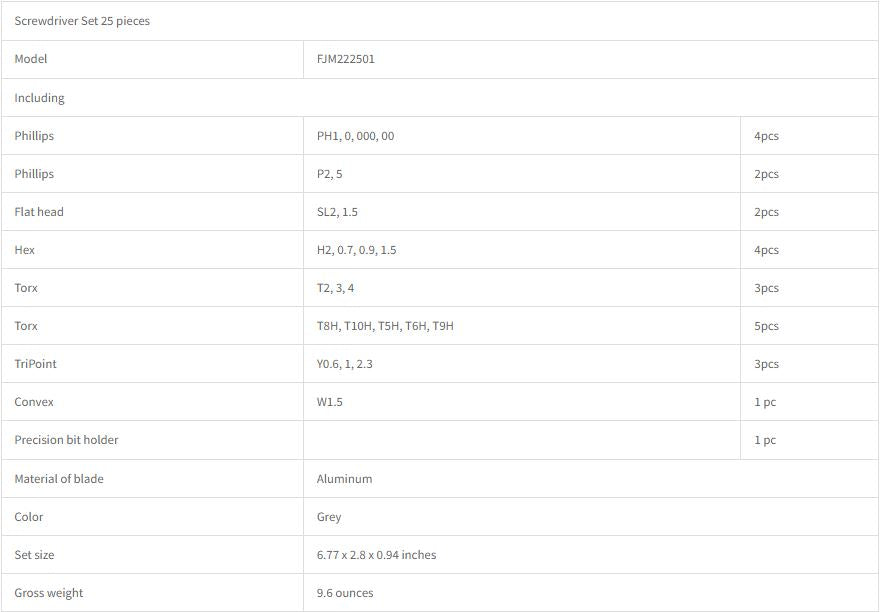Click the "Grey" color value

329,517
